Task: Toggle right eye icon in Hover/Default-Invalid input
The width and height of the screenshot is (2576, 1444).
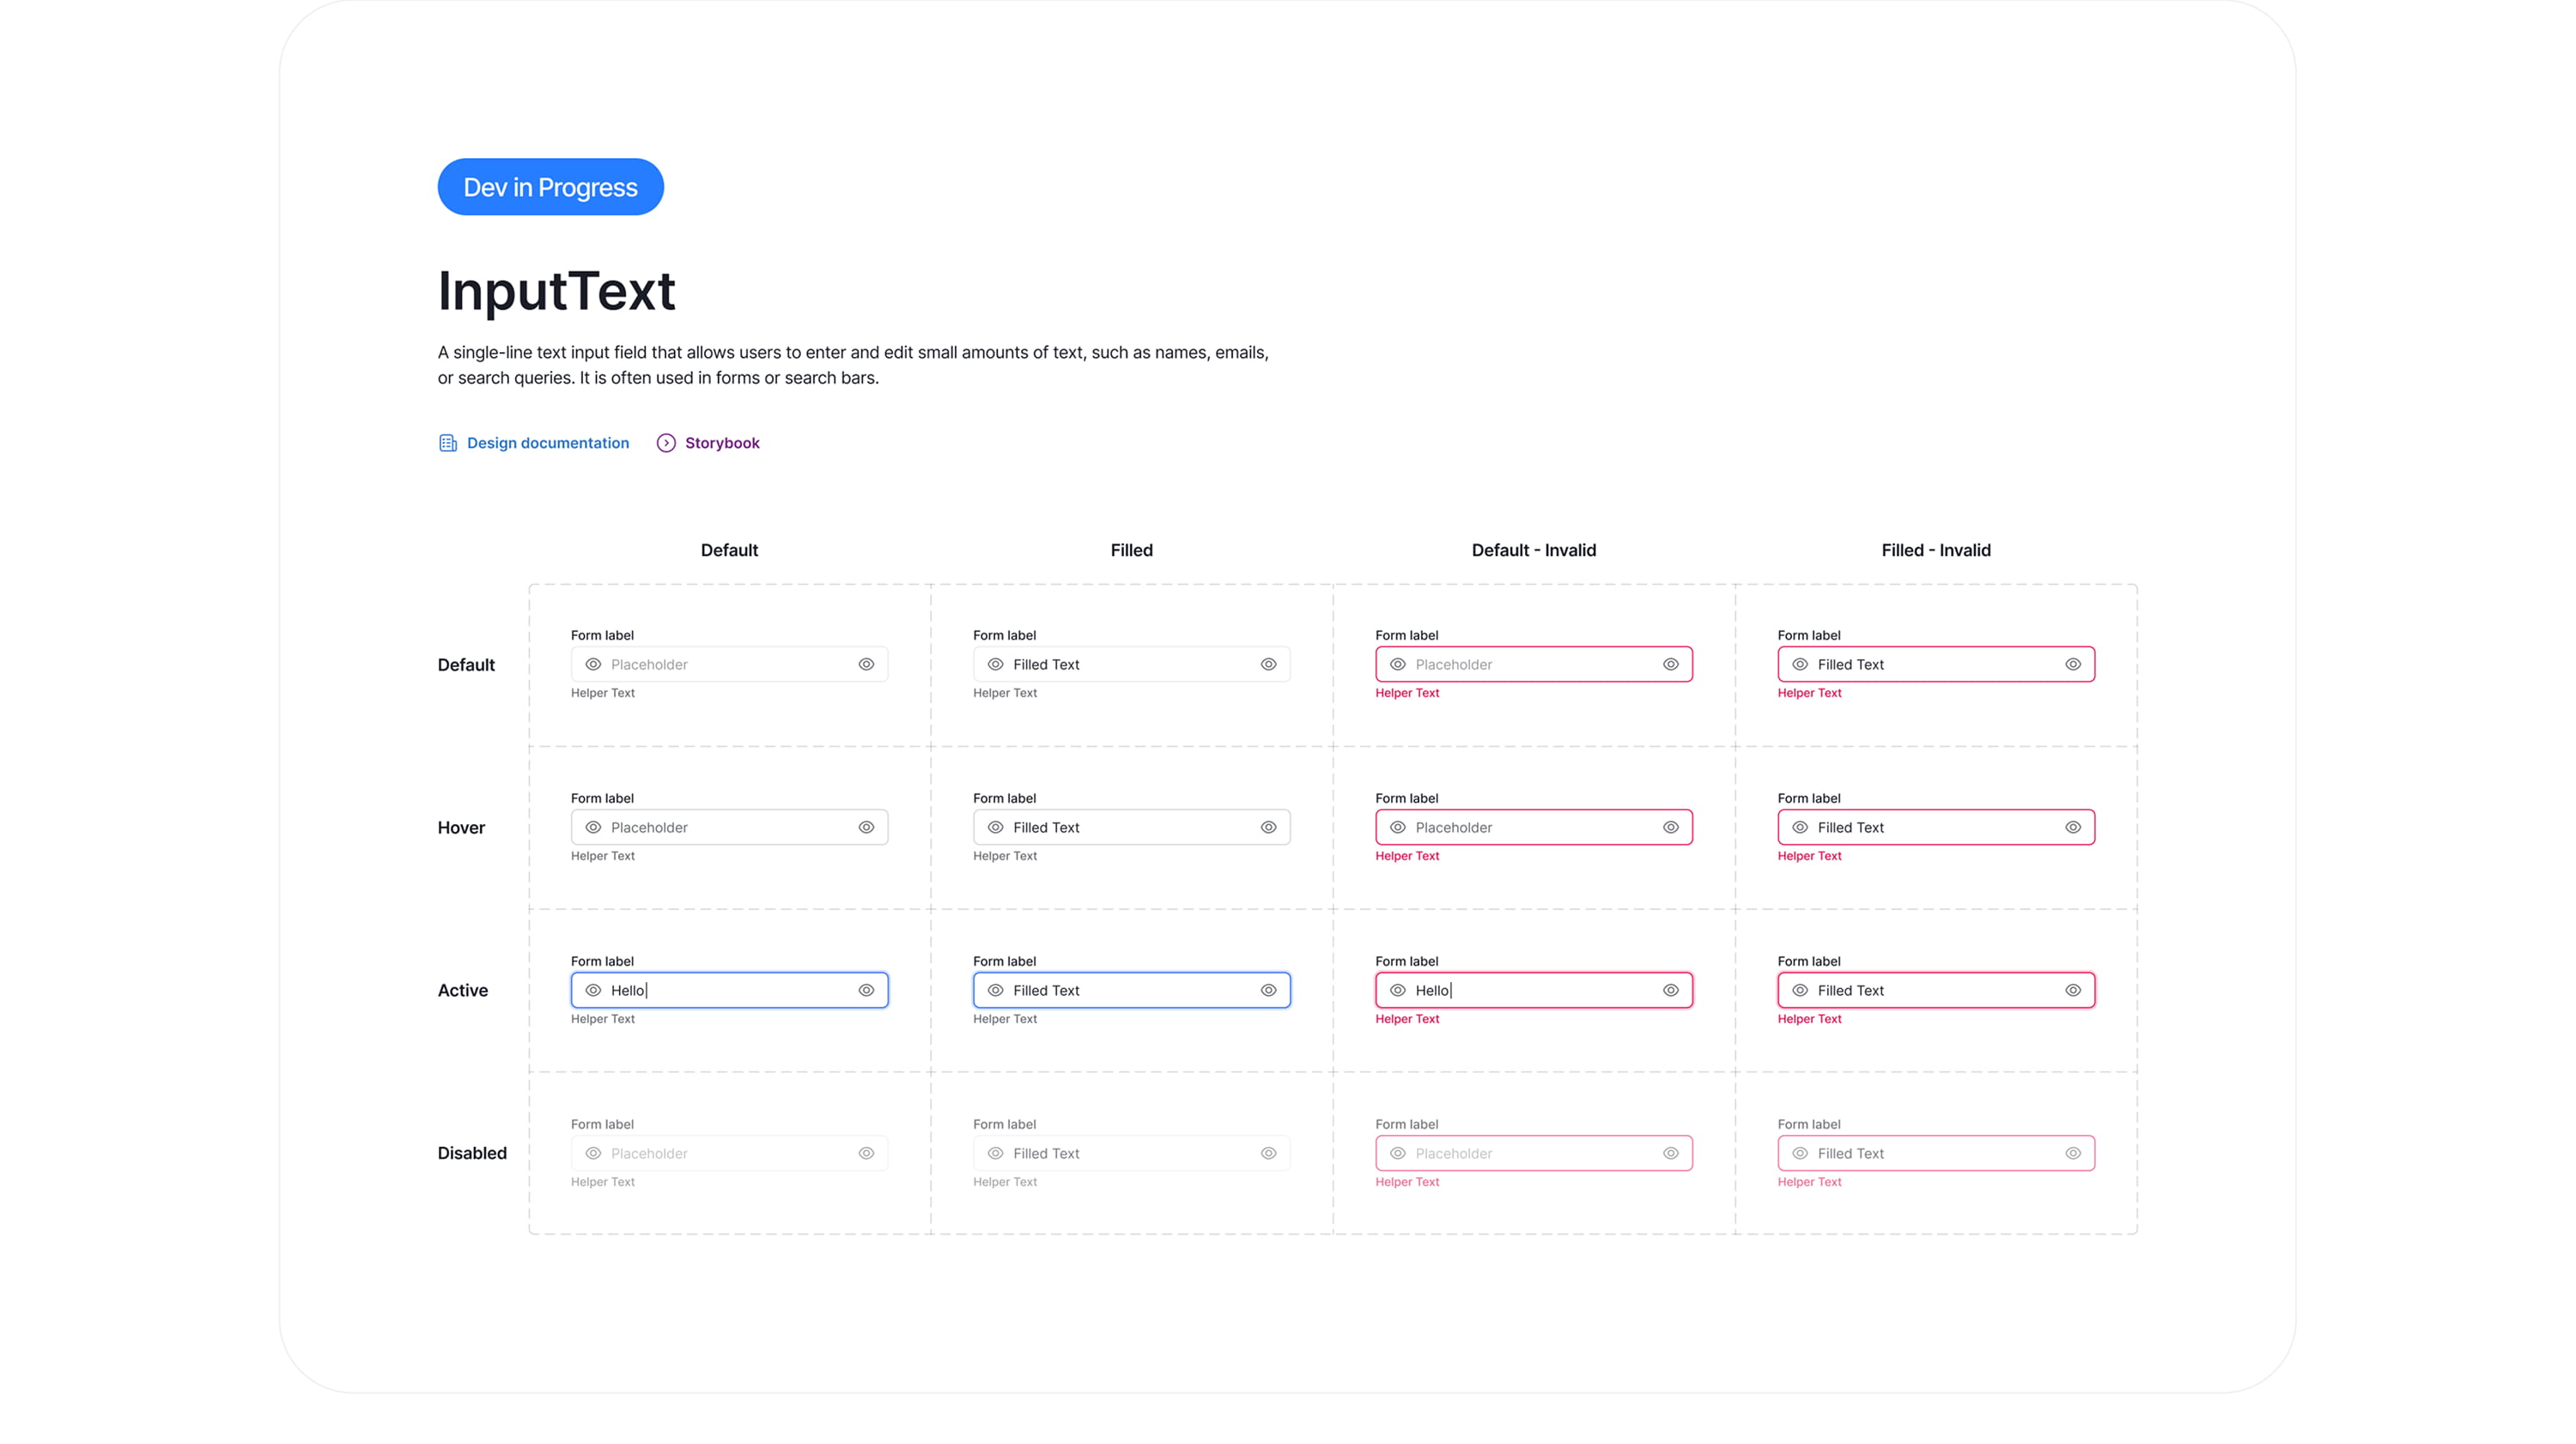Action: (1670, 827)
